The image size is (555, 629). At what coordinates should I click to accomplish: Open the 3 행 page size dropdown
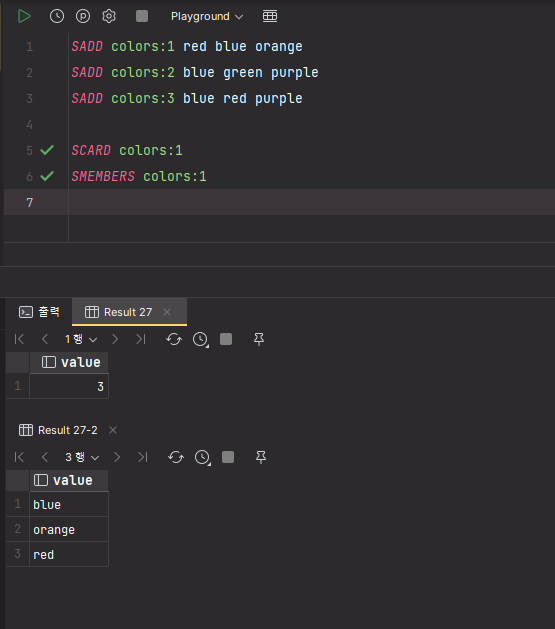click(x=82, y=457)
